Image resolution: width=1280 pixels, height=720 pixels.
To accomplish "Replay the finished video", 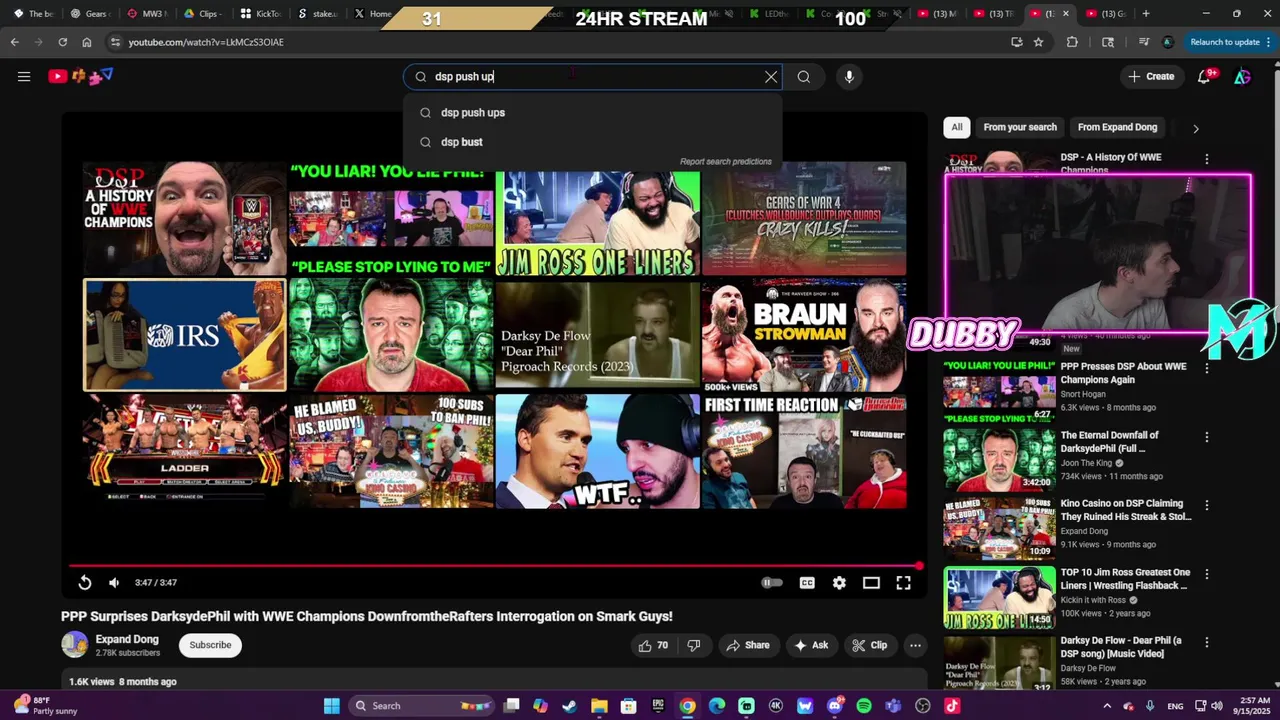I will 85,583.
